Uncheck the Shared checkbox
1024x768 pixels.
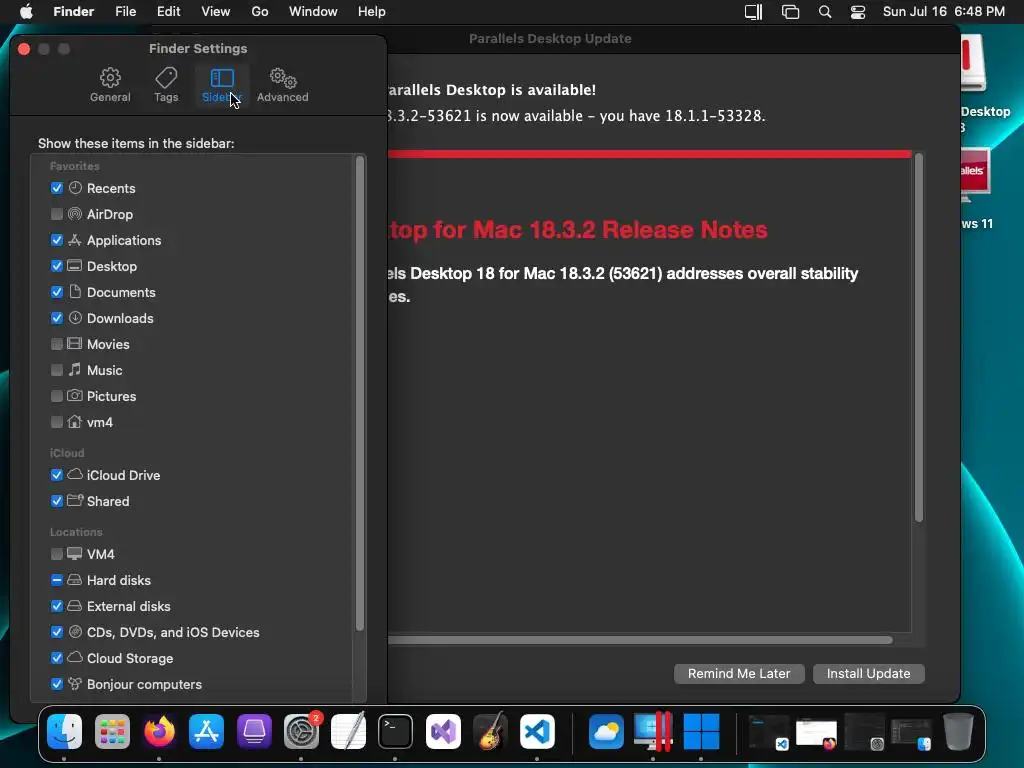click(x=57, y=501)
